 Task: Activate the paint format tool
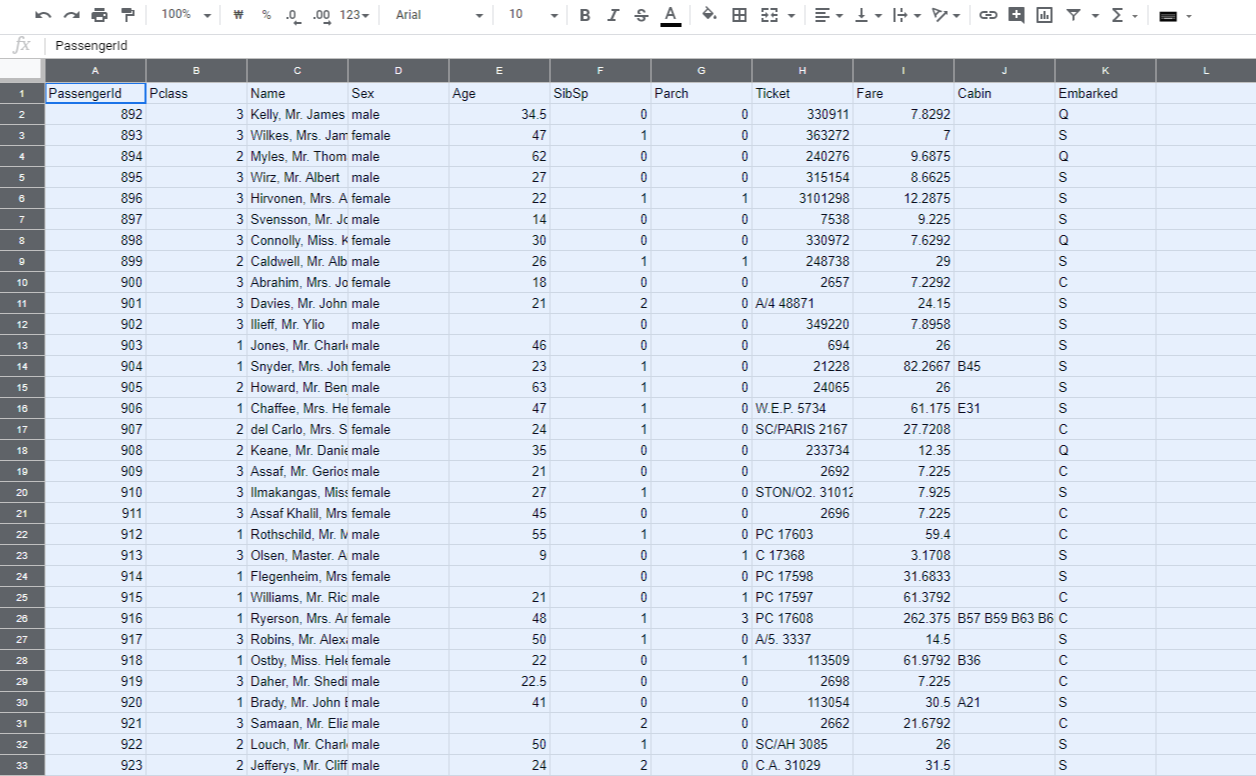click(127, 15)
